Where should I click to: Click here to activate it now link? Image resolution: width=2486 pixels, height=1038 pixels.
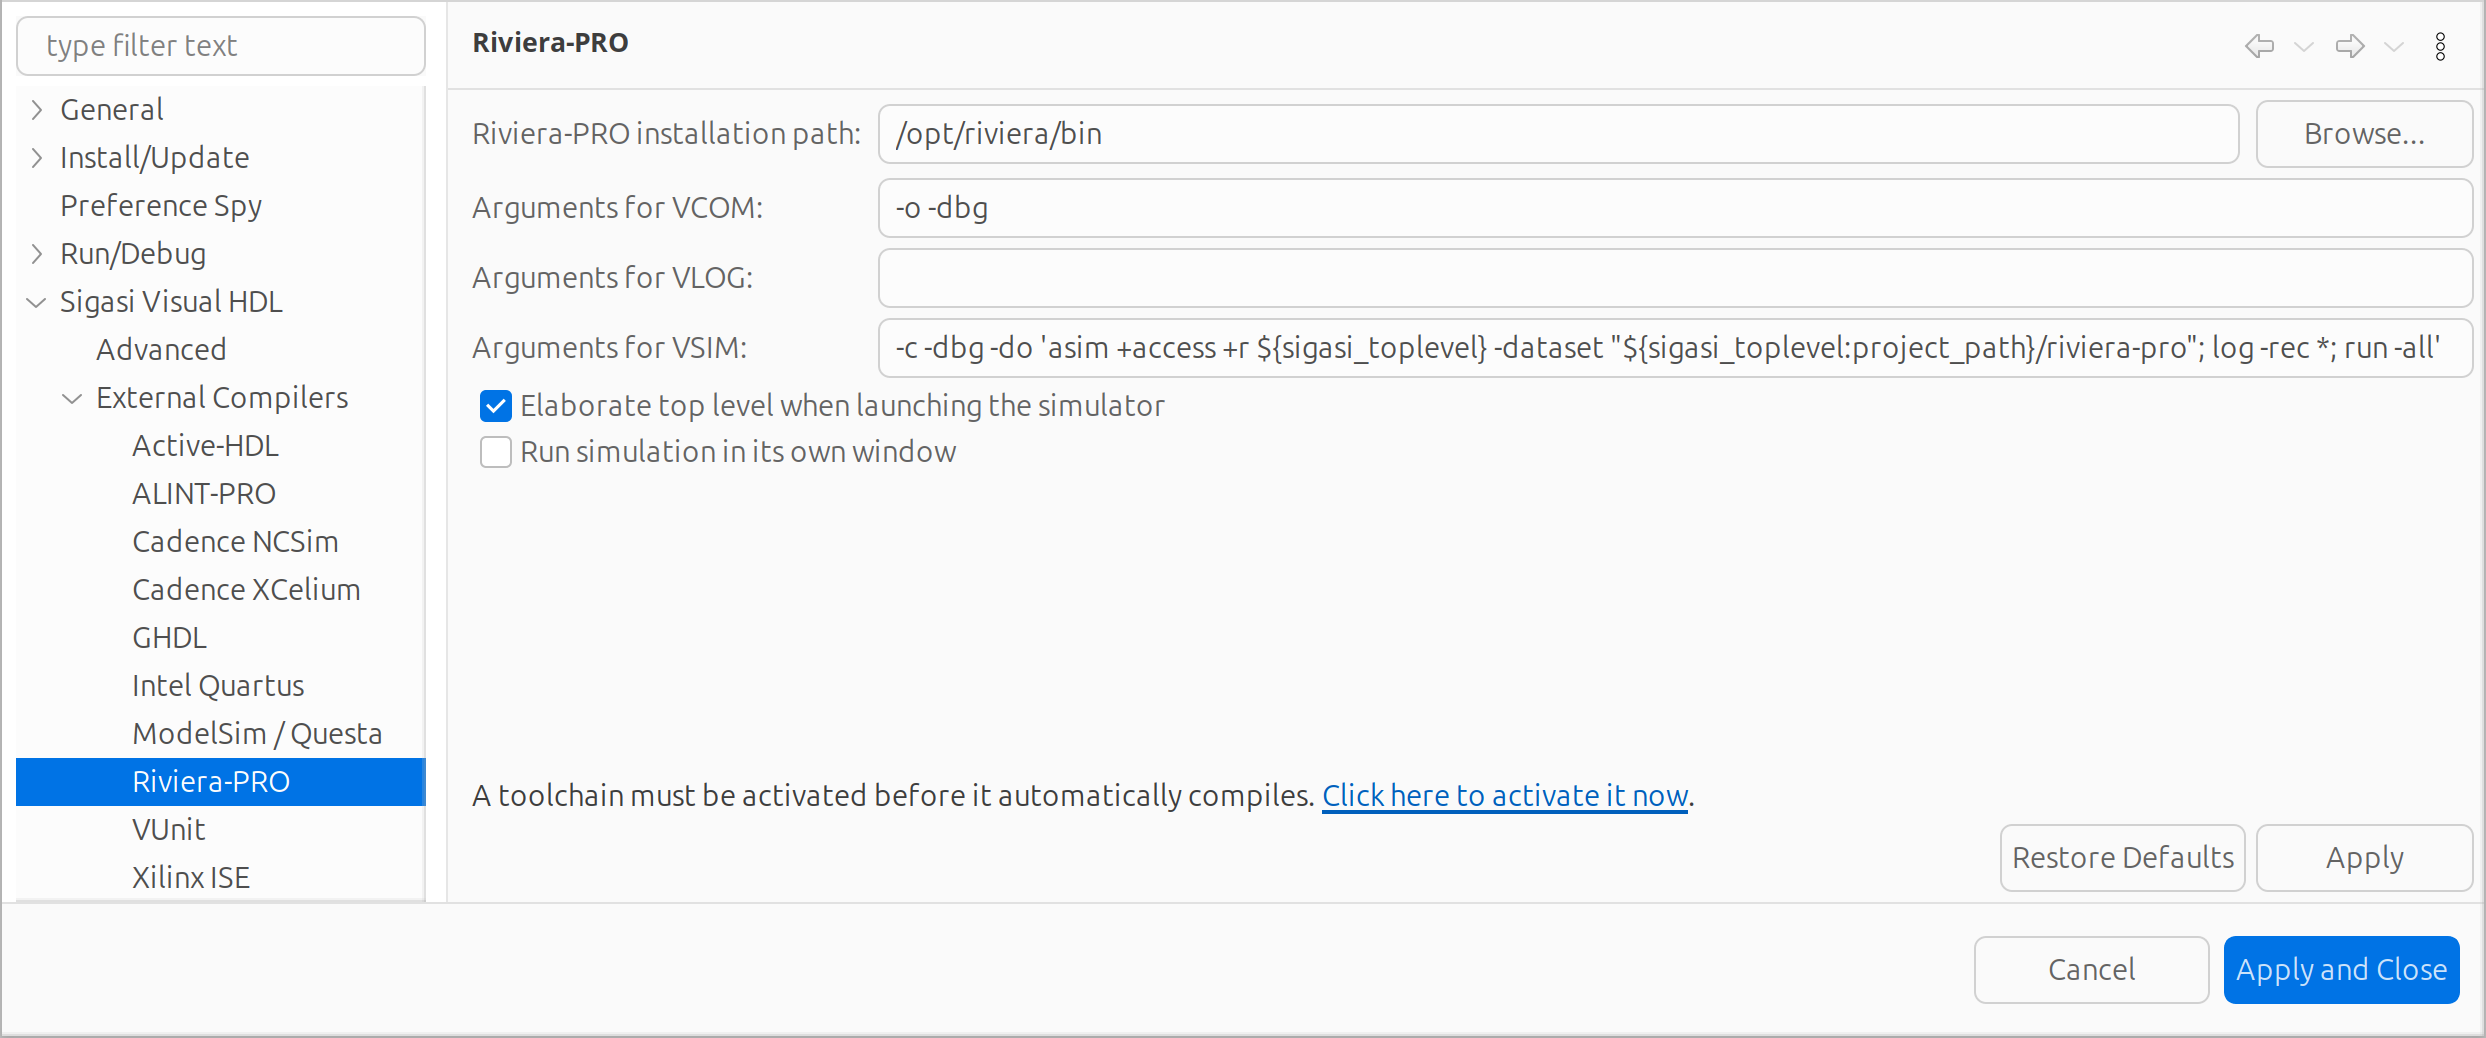pyautogui.click(x=1505, y=796)
